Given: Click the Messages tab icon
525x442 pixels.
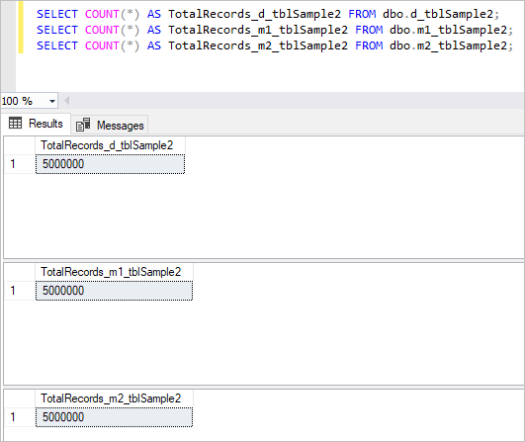Looking at the screenshot, I should pos(83,125).
